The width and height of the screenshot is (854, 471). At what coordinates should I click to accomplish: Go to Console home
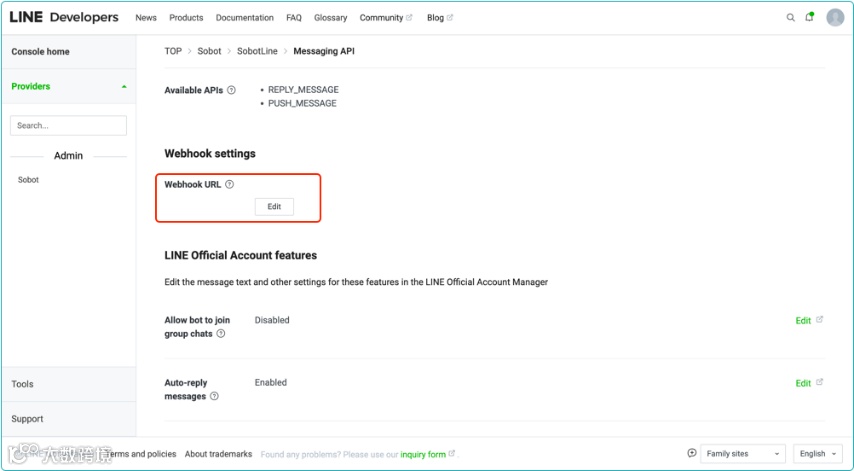(x=40, y=52)
